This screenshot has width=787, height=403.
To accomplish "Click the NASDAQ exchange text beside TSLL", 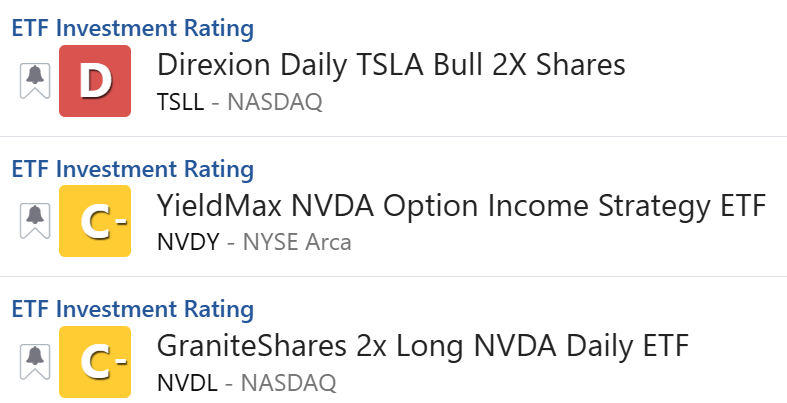I will point(275,102).
